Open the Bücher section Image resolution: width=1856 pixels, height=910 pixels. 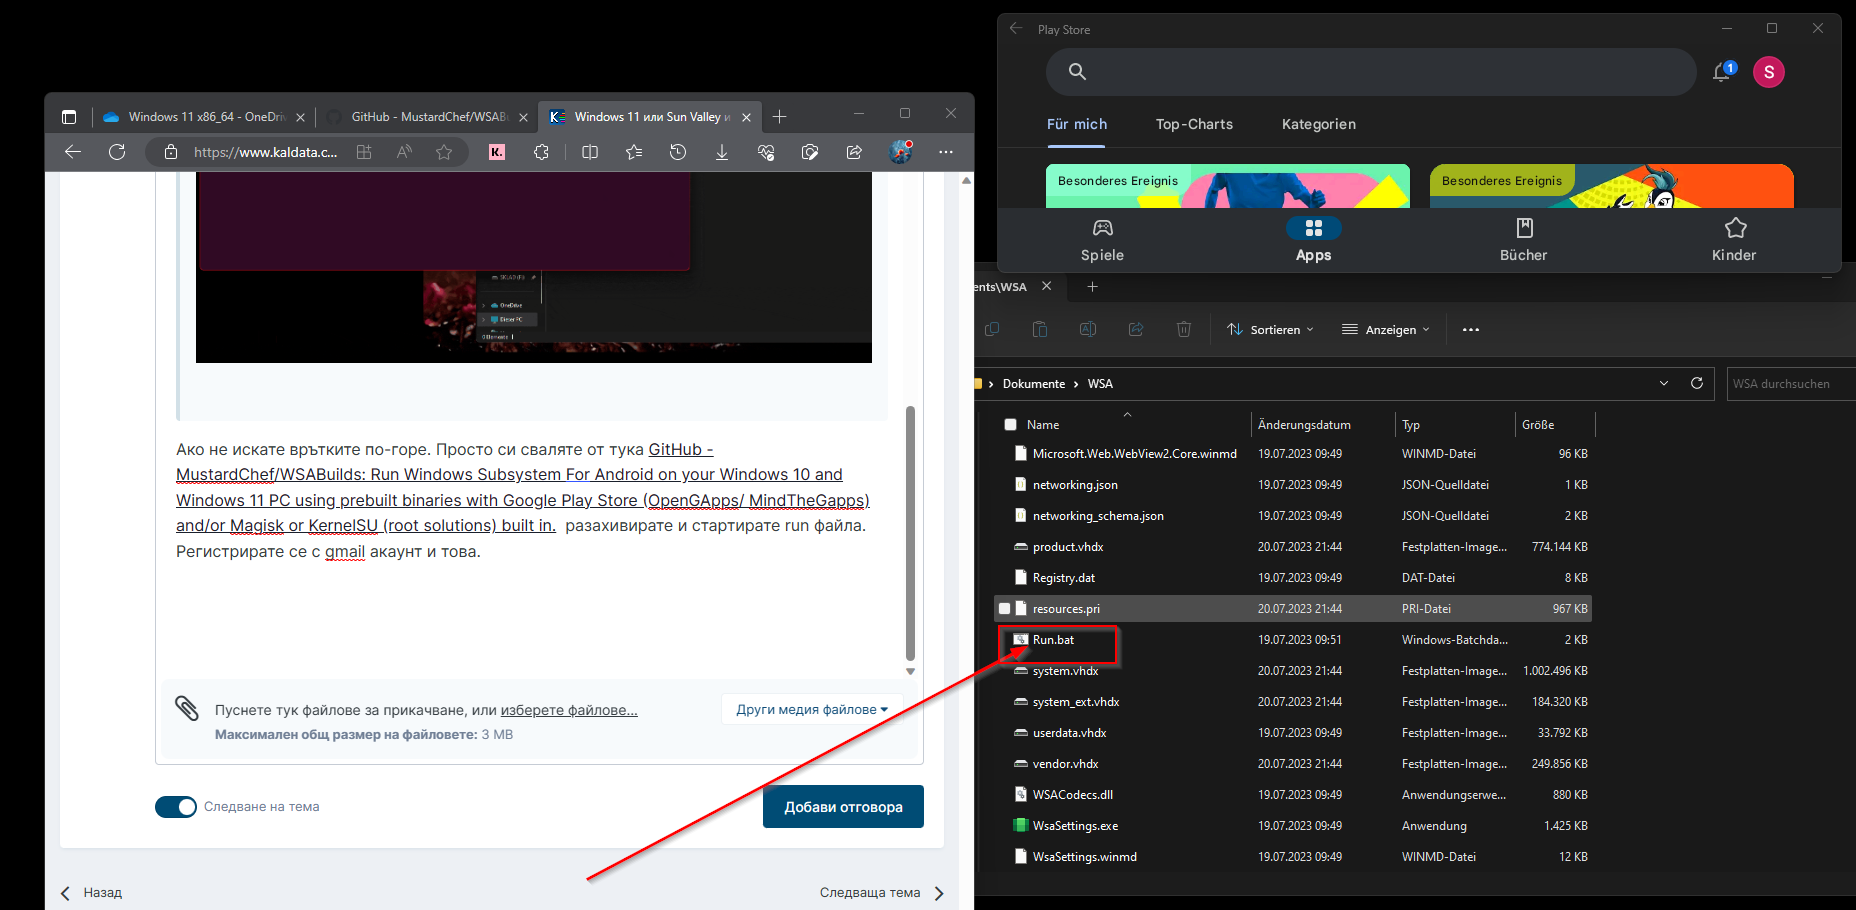pos(1524,241)
